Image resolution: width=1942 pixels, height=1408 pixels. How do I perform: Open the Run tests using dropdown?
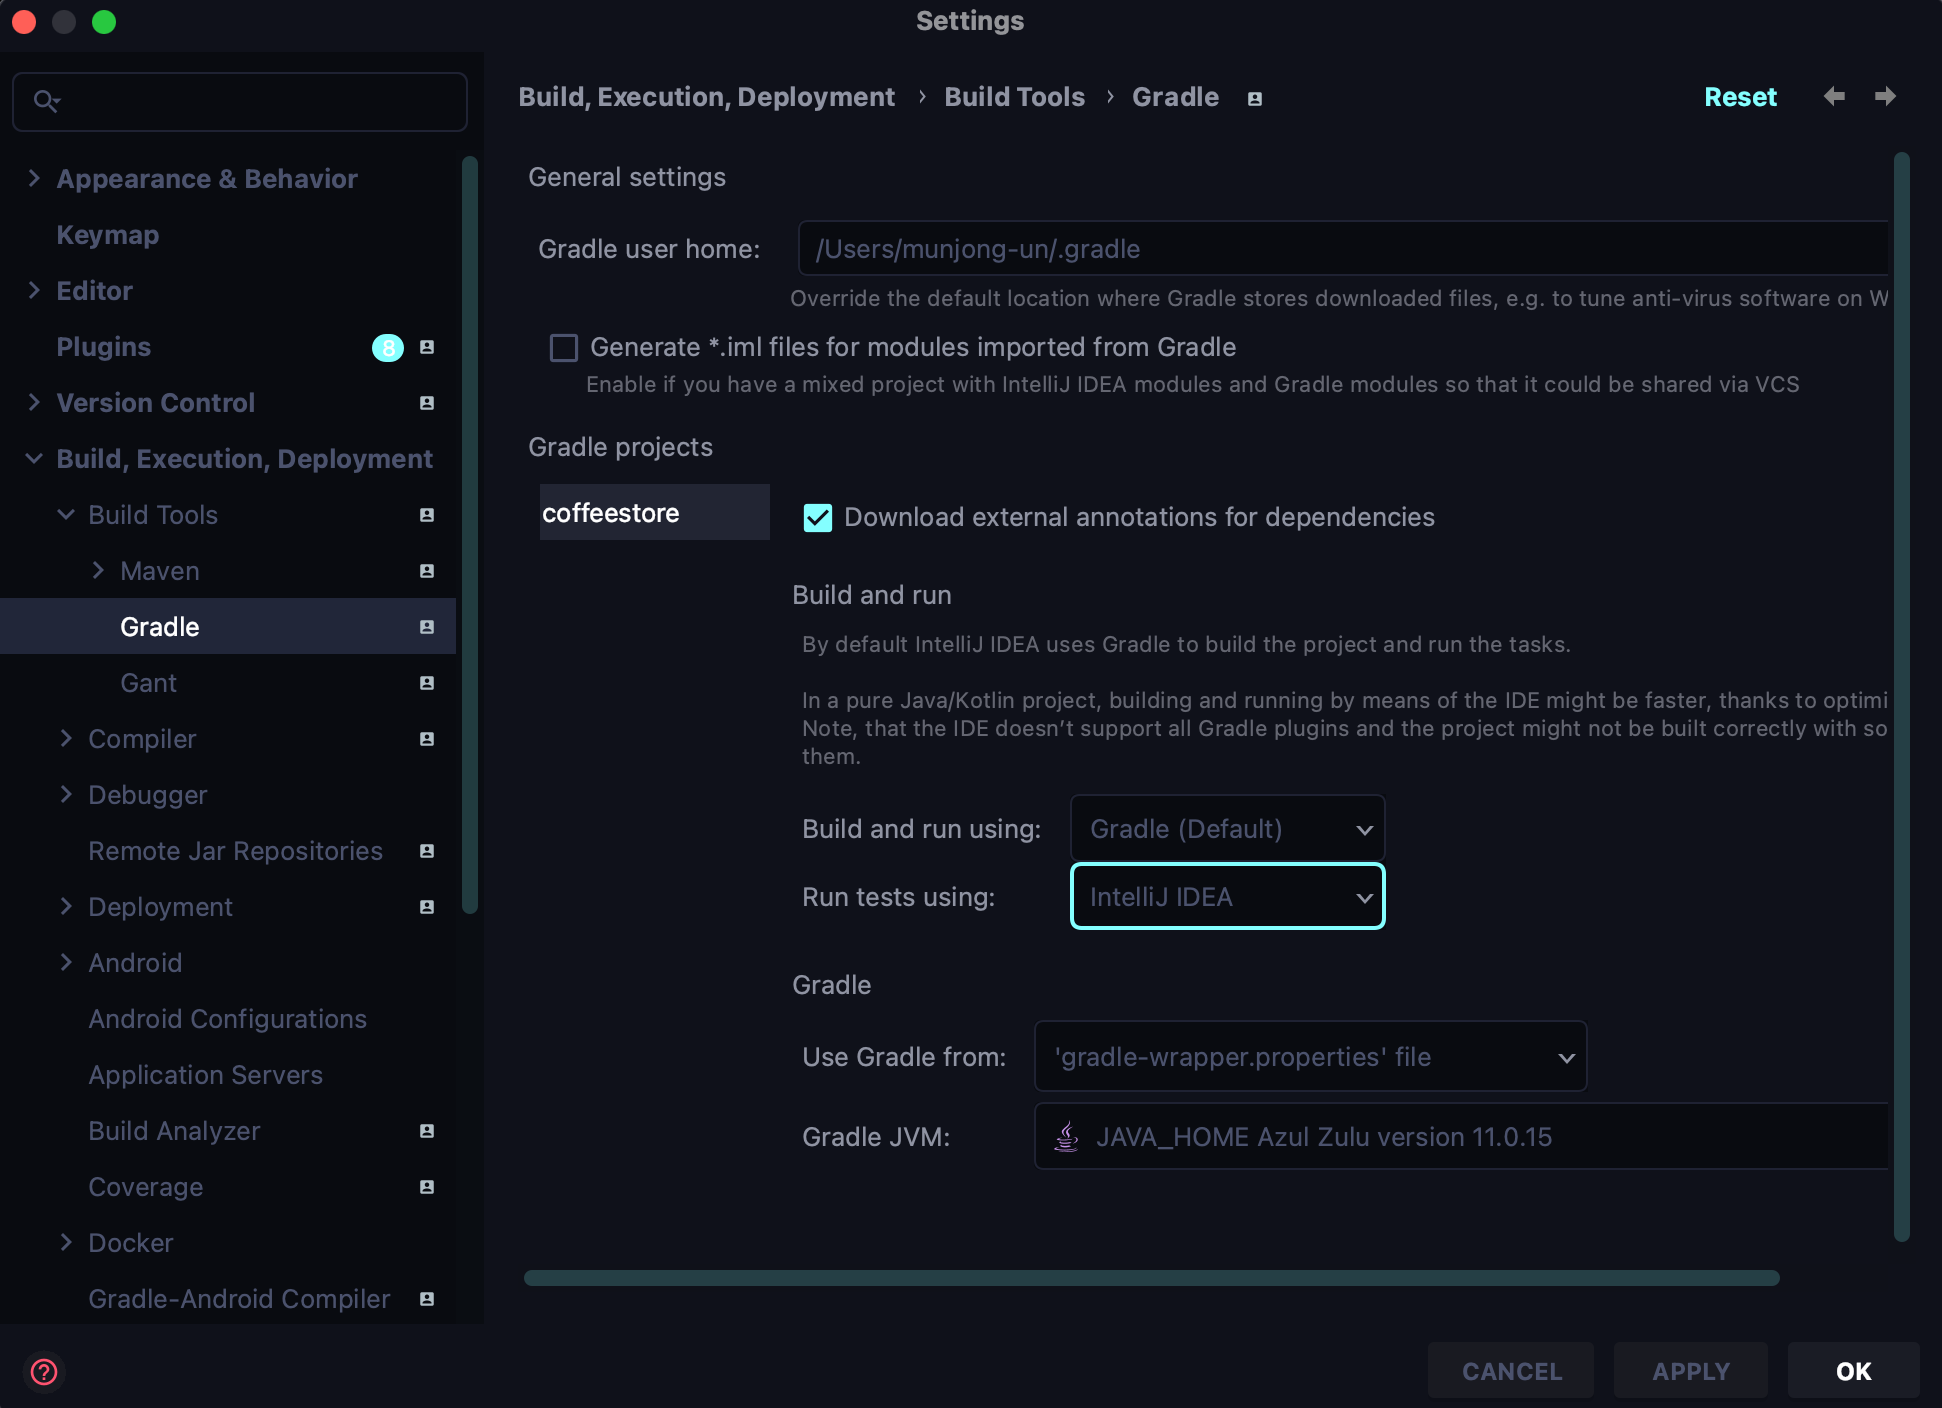point(1227,897)
